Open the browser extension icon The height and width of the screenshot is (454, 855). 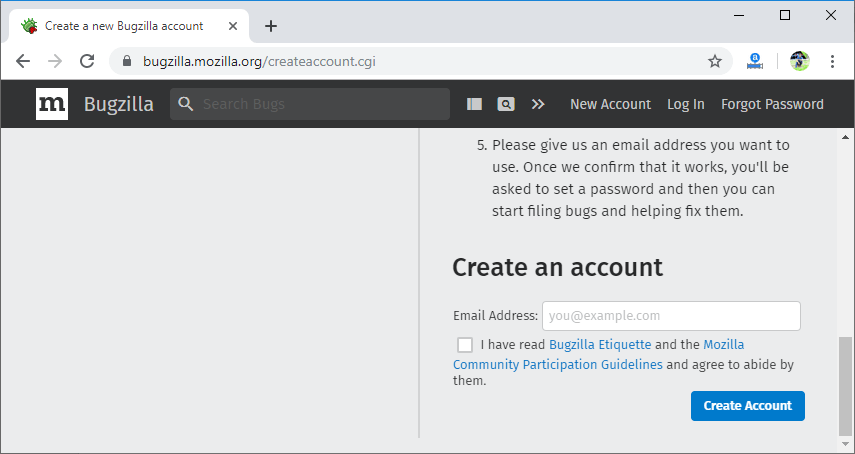click(x=755, y=61)
